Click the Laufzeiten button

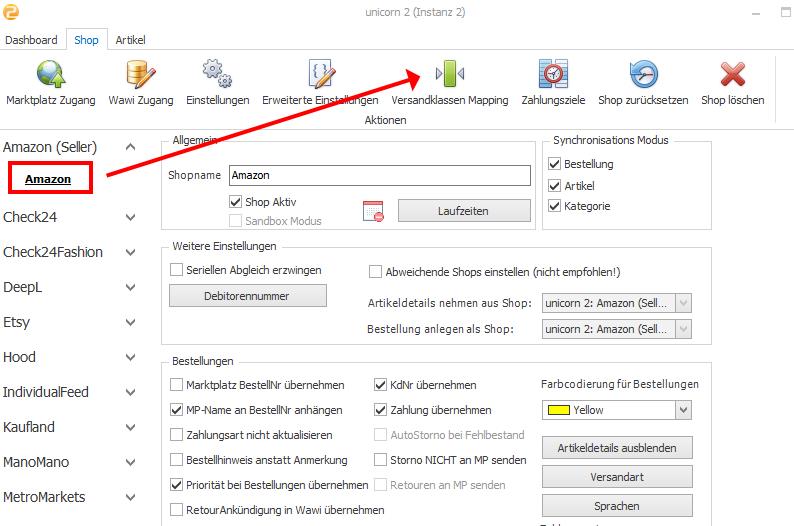464,211
